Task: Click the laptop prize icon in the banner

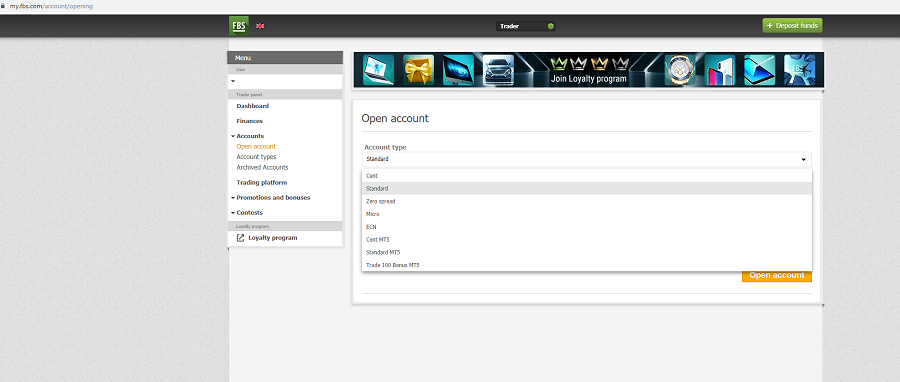Action: 378,70
